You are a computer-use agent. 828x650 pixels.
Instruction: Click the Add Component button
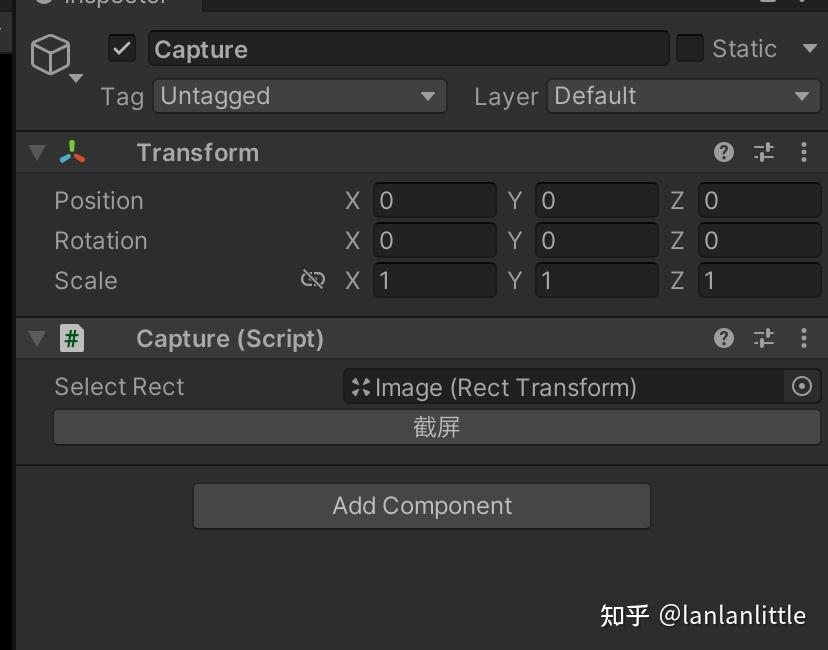(422, 506)
